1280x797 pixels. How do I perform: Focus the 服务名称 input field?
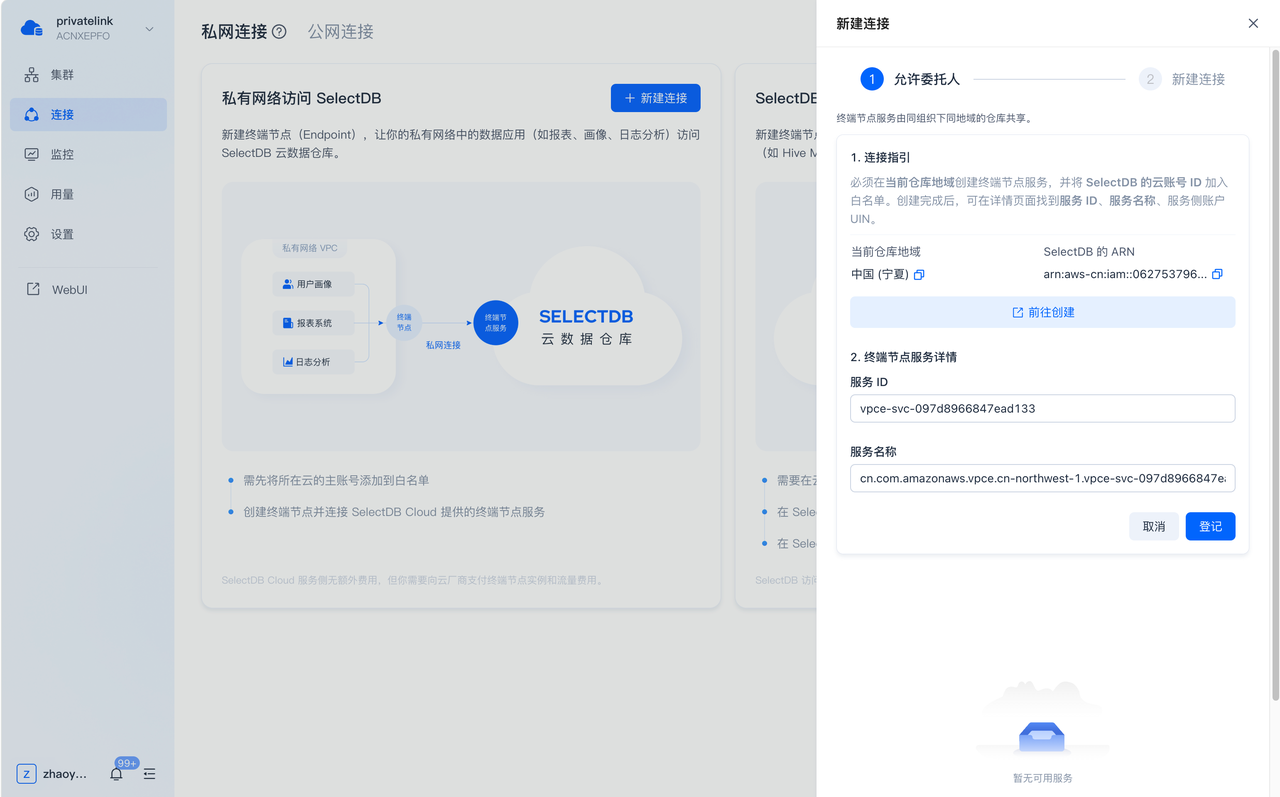point(1043,478)
